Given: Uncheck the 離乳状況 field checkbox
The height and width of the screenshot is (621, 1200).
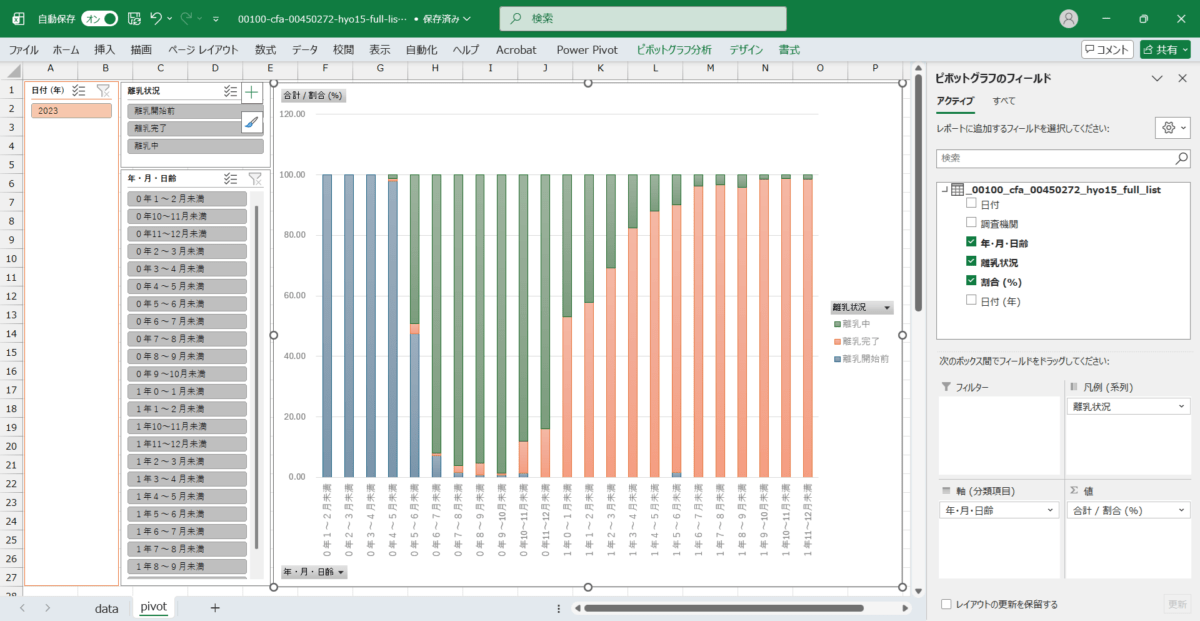Looking at the screenshot, I should pos(971,262).
